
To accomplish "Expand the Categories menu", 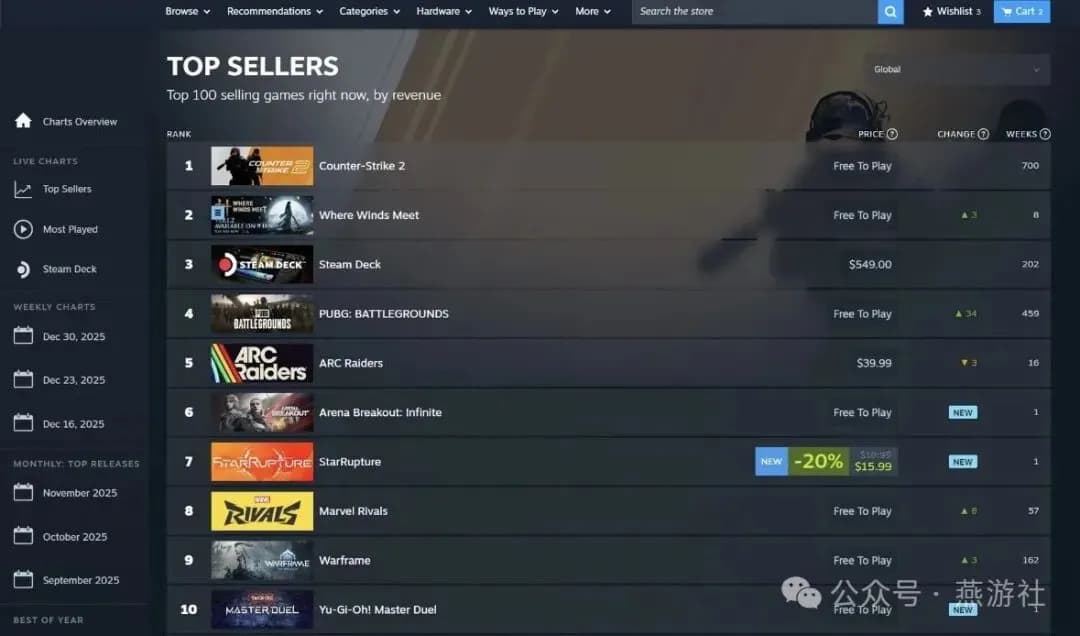I will [369, 11].
